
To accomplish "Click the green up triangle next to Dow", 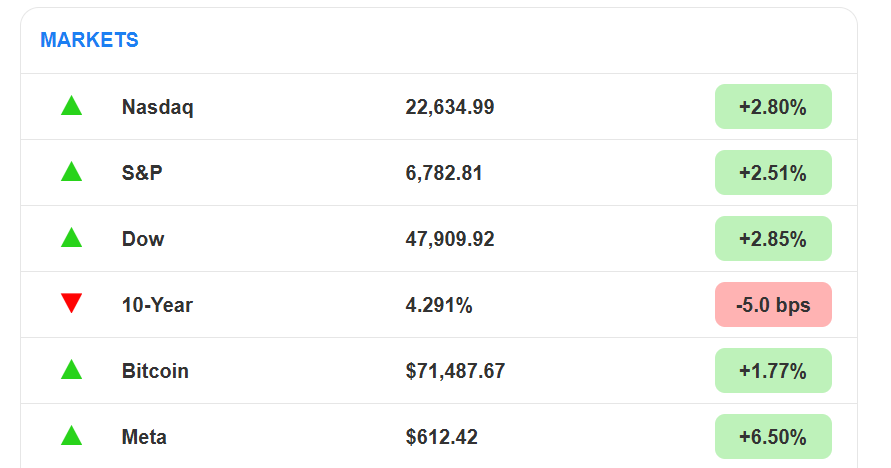I will click(x=71, y=238).
